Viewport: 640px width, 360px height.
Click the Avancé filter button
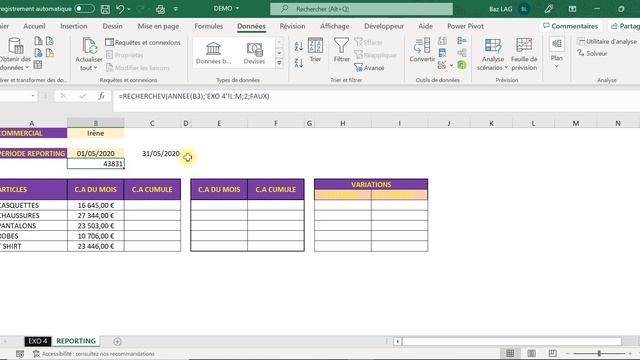[369, 68]
